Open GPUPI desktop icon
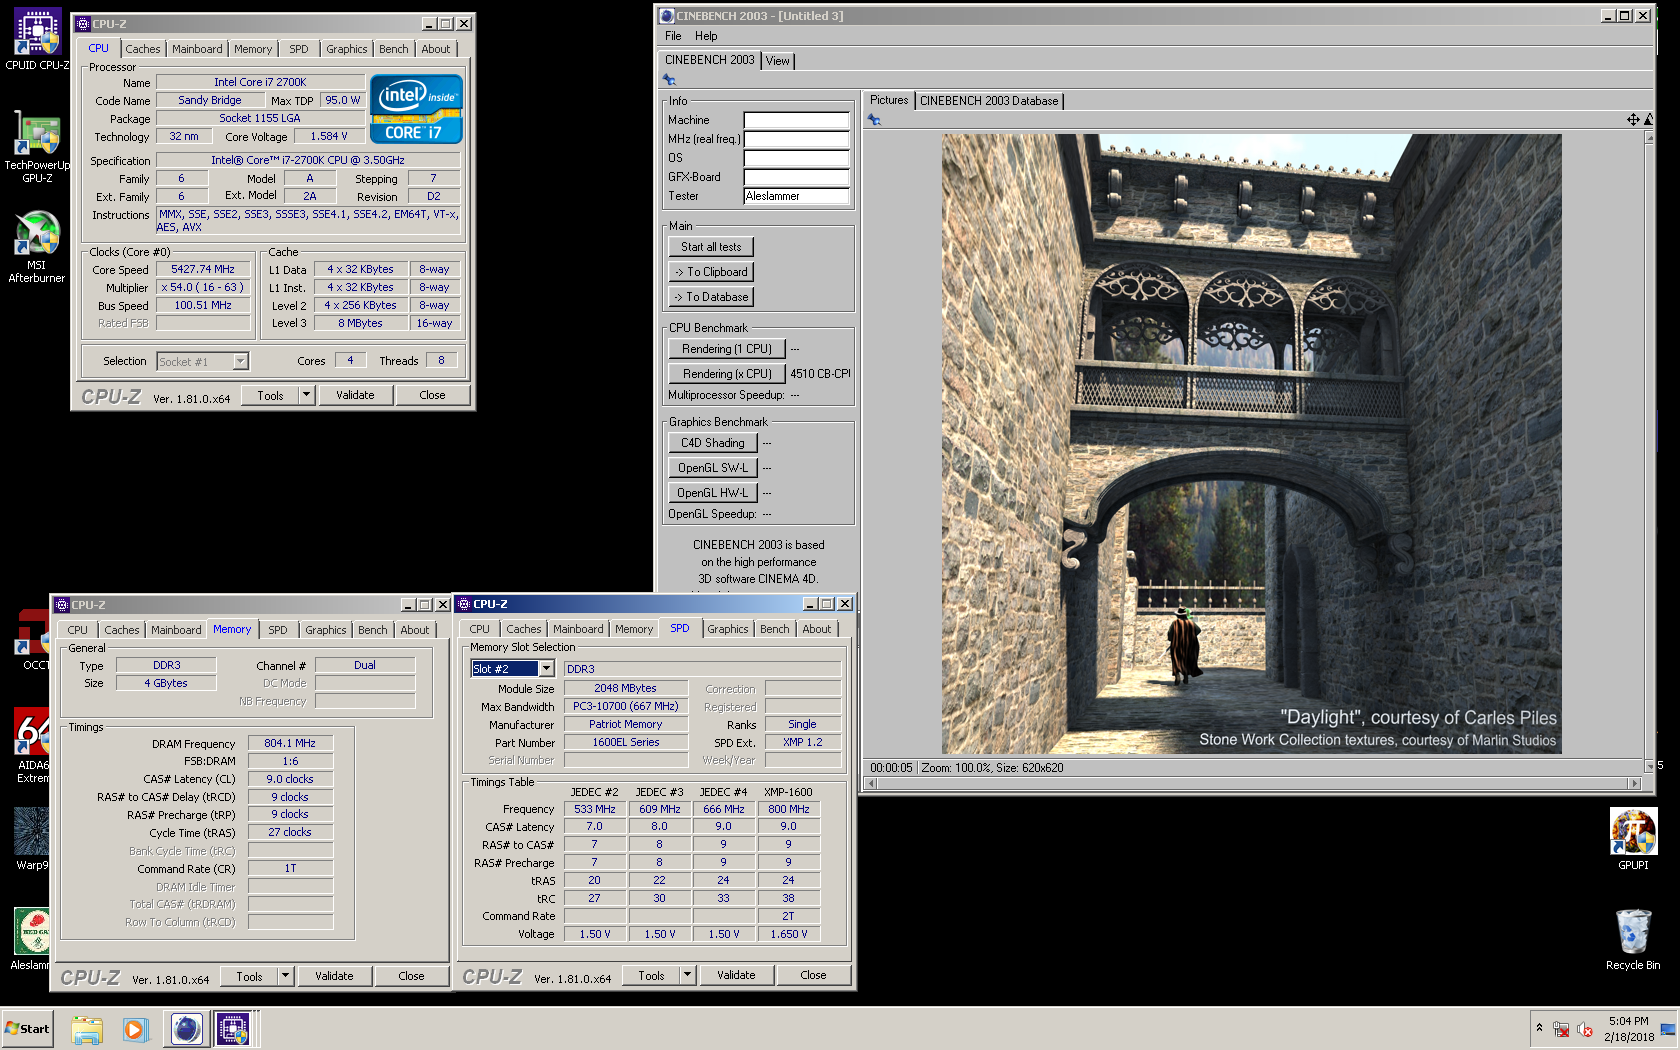The width and height of the screenshot is (1680, 1050). (1633, 839)
